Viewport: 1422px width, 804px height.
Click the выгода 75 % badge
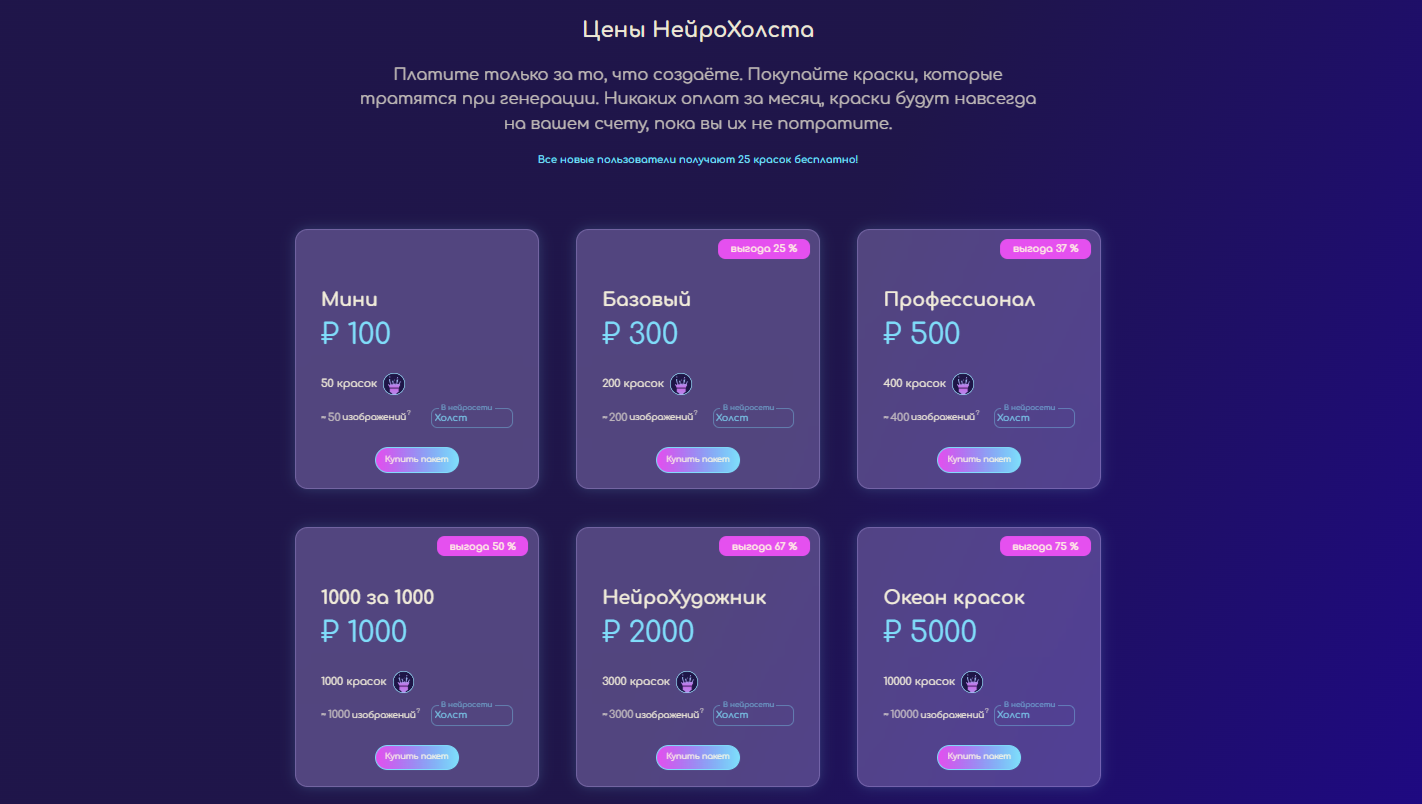click(x=1045, y=546)
